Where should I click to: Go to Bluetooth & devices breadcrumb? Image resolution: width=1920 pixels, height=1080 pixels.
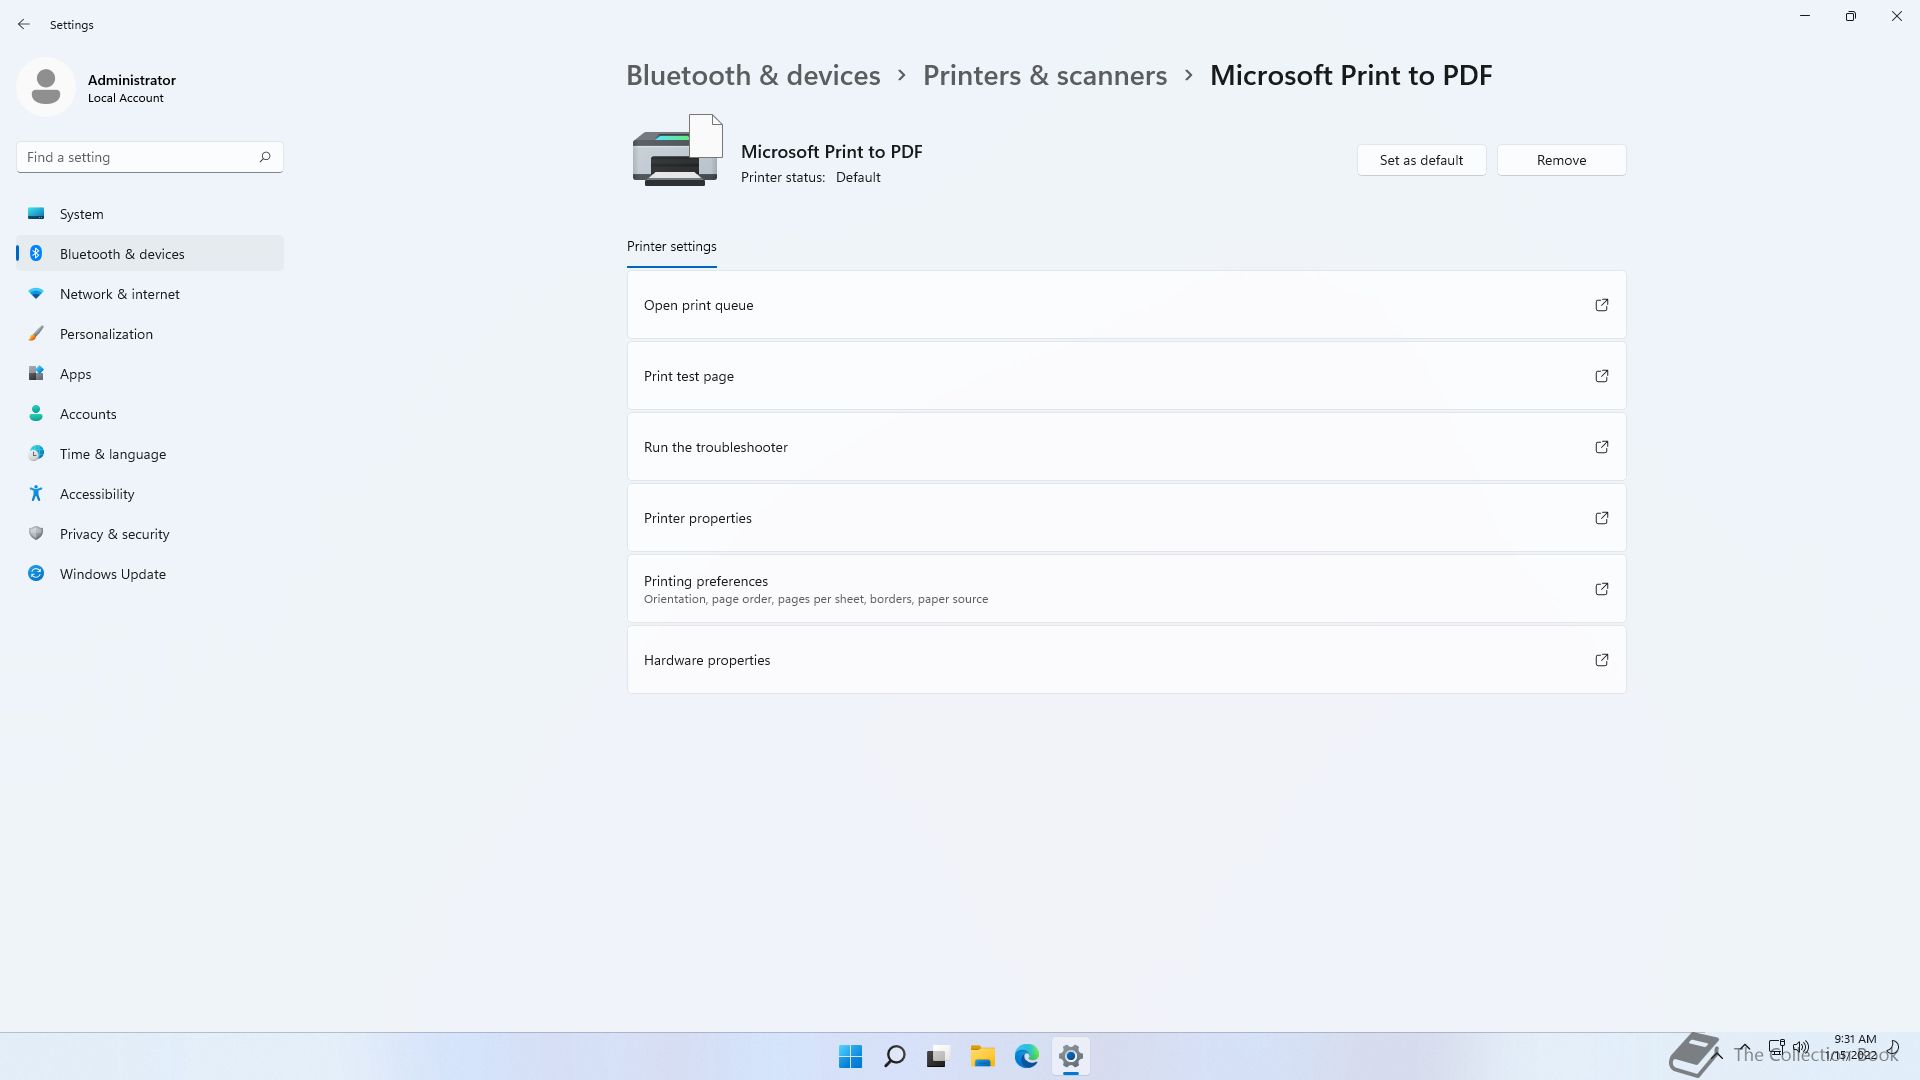click(x=753, y=75)
